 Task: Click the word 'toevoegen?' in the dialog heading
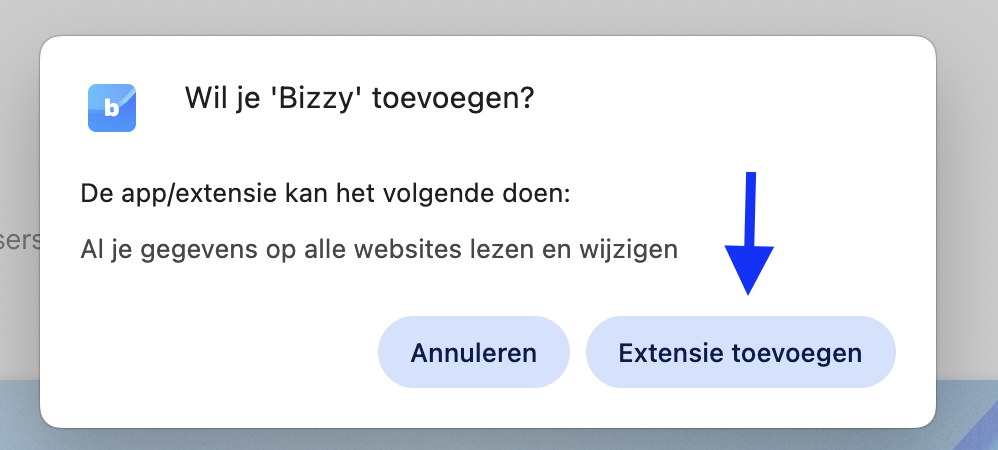coord(453,99)
